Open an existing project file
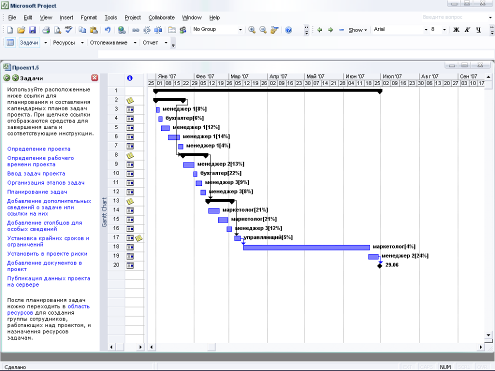Screen dimensions: 495x371 click(x=21, y=30)
